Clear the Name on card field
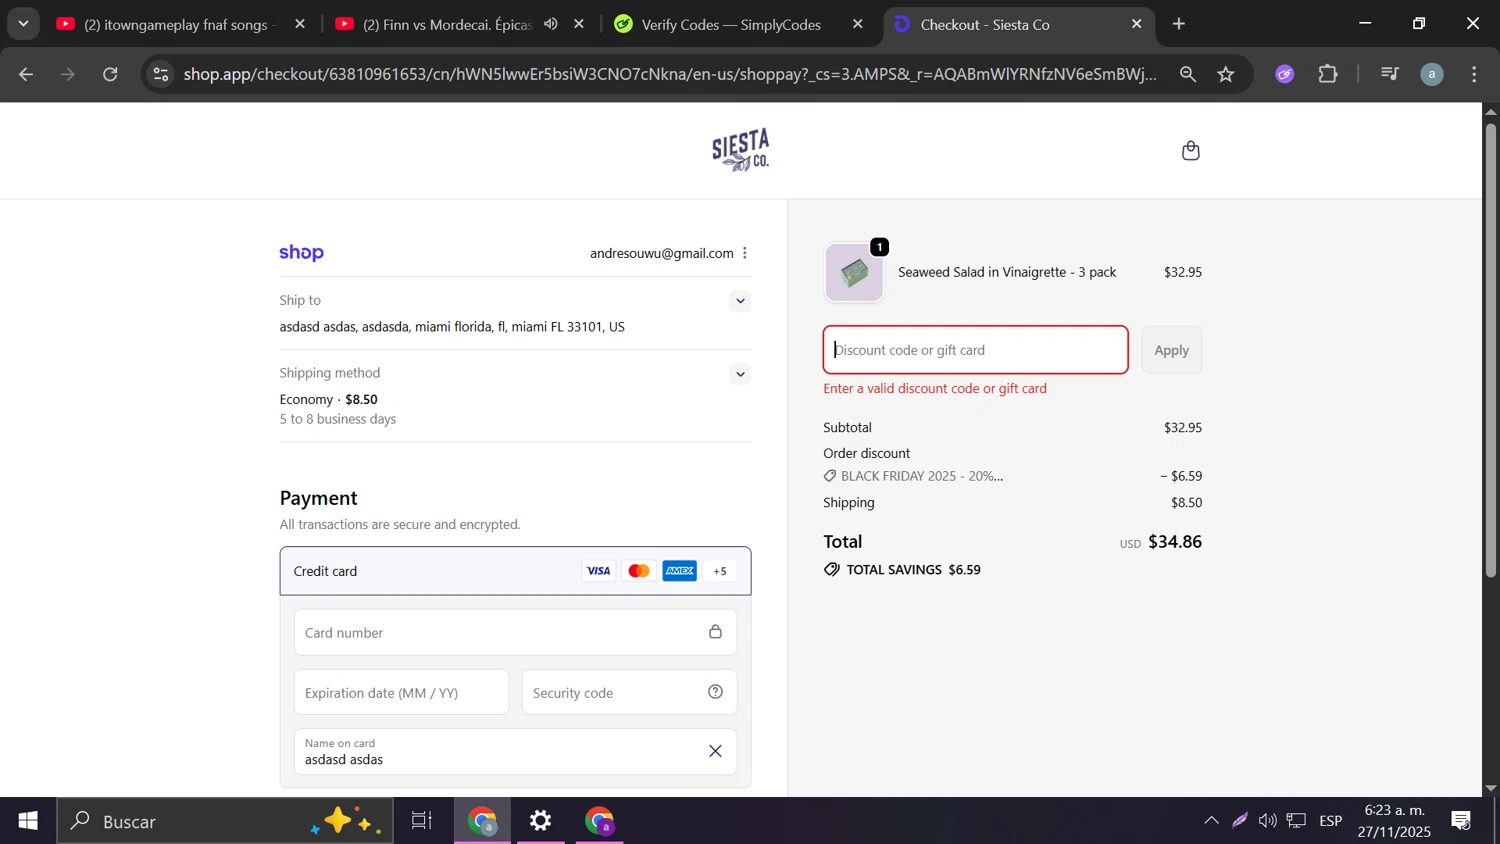The height and width of the screenshot is (844, 1500). (x=715, y=751)
